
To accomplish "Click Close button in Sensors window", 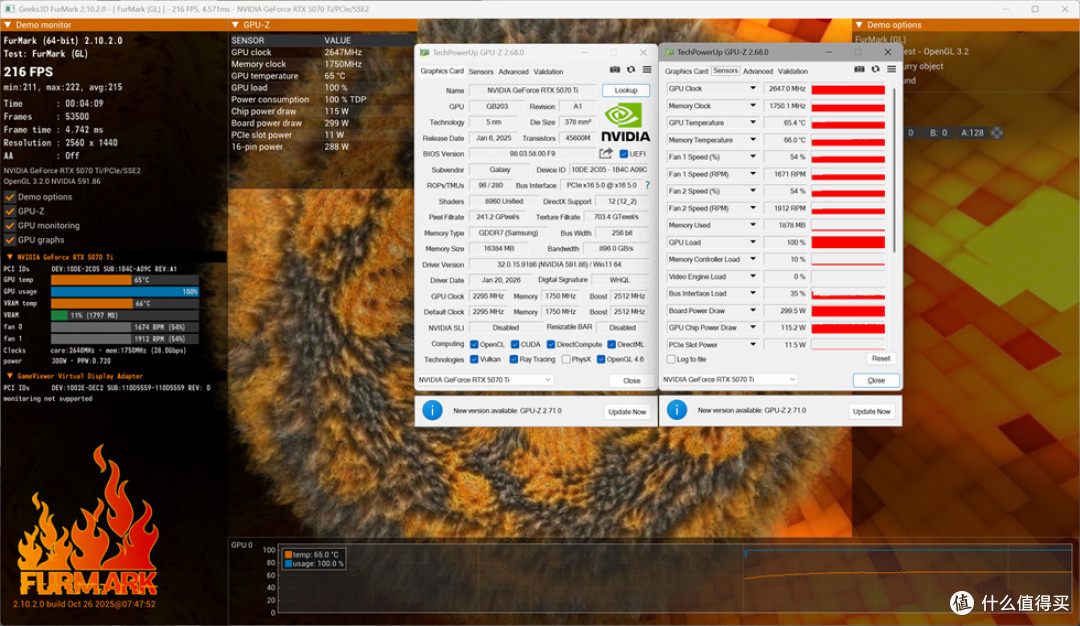I will 876,380.
